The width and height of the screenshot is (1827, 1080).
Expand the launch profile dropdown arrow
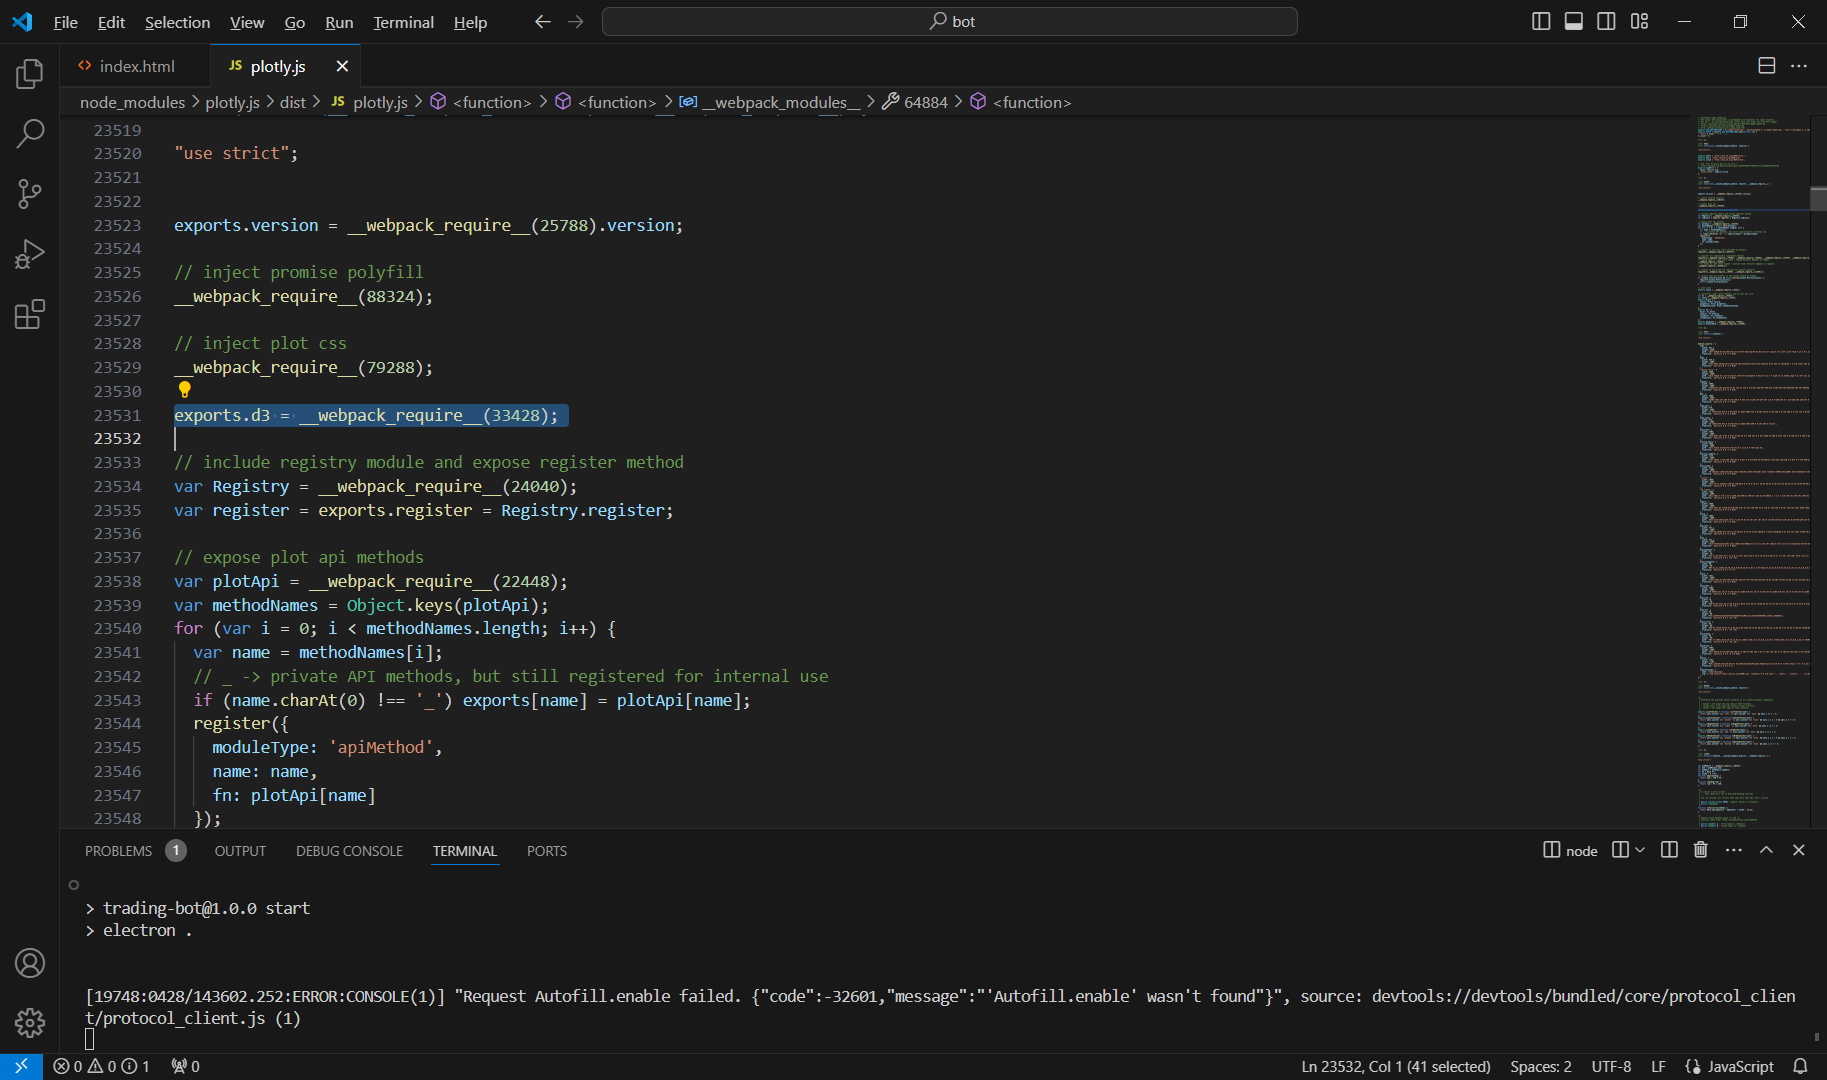1640,850
